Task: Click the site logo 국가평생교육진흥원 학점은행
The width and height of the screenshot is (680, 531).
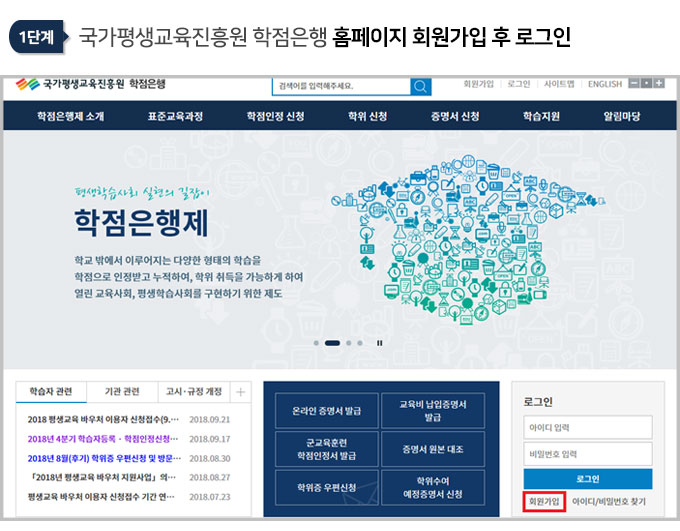Action: 91,84
